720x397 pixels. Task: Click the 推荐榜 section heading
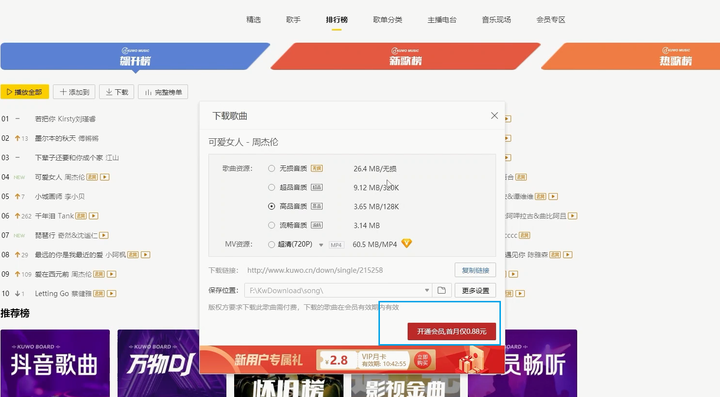(15, 313)
